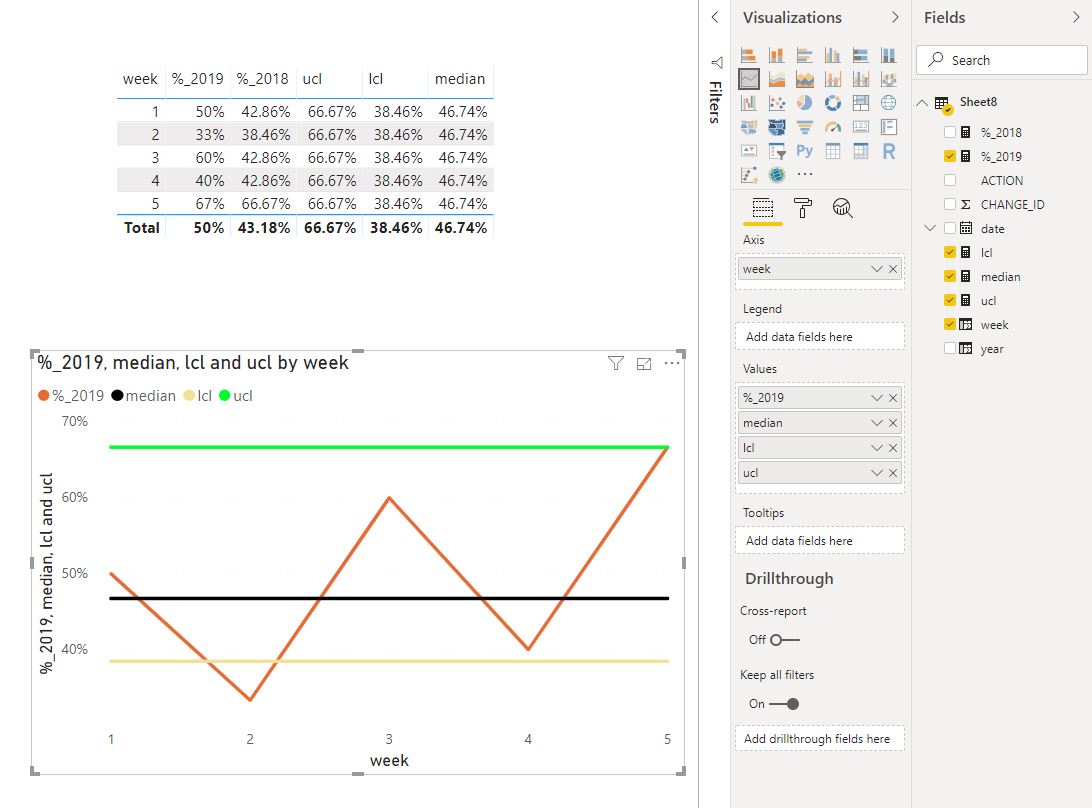The height and width of the screenshot is (808, 1092).
Task: Select the stacked column chart visual
Action: pyautogui.click(x=777, y=55)
